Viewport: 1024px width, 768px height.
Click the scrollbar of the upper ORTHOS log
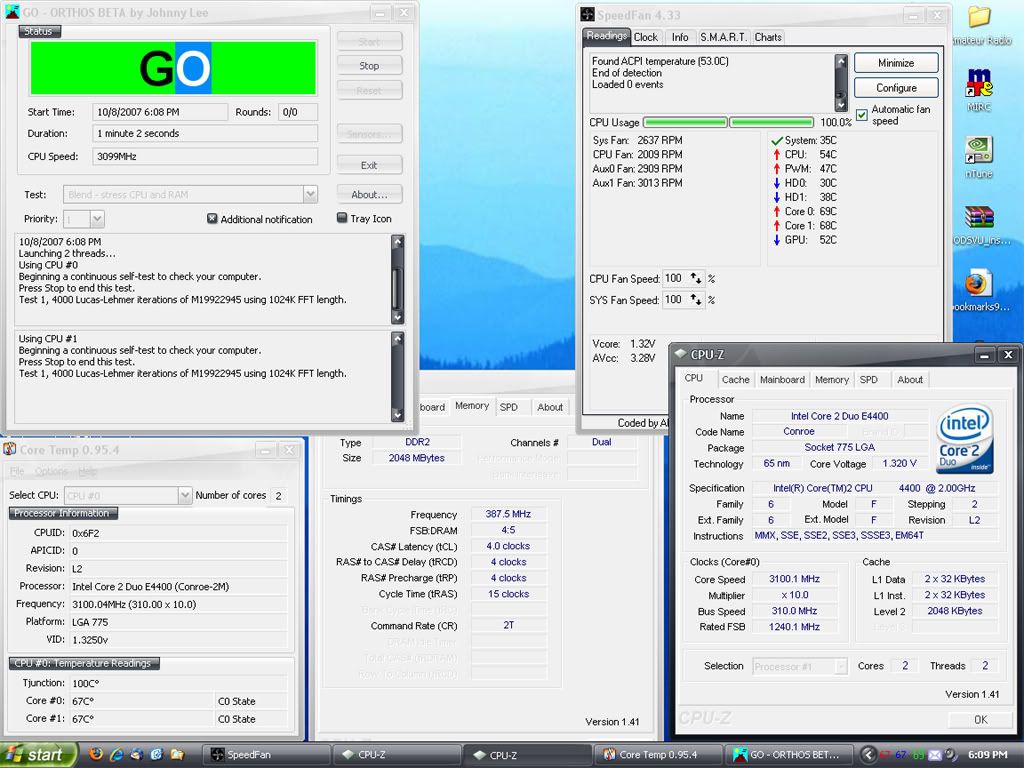(398, 280)
